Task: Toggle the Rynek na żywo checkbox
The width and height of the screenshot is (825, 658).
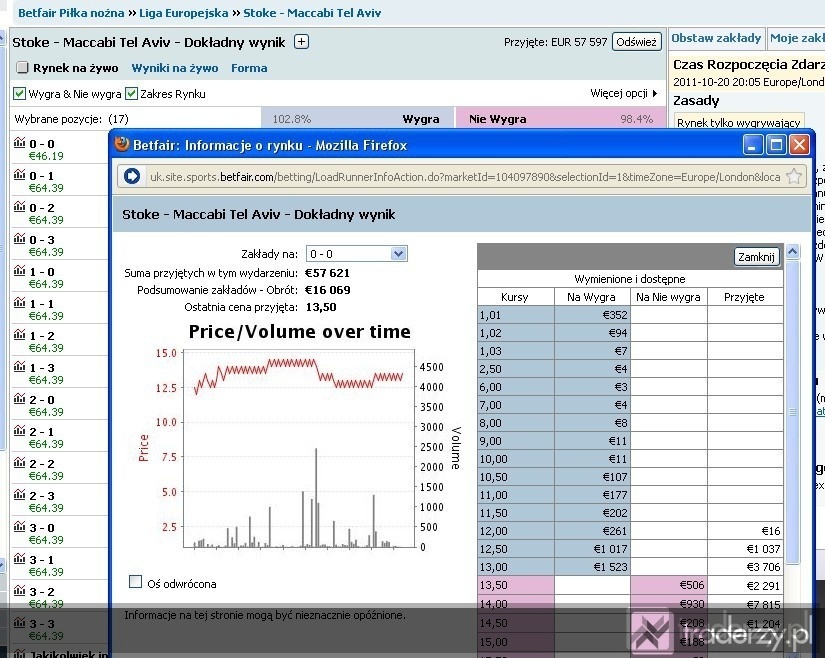Action: pyautogui.click(x=22, y=67)
